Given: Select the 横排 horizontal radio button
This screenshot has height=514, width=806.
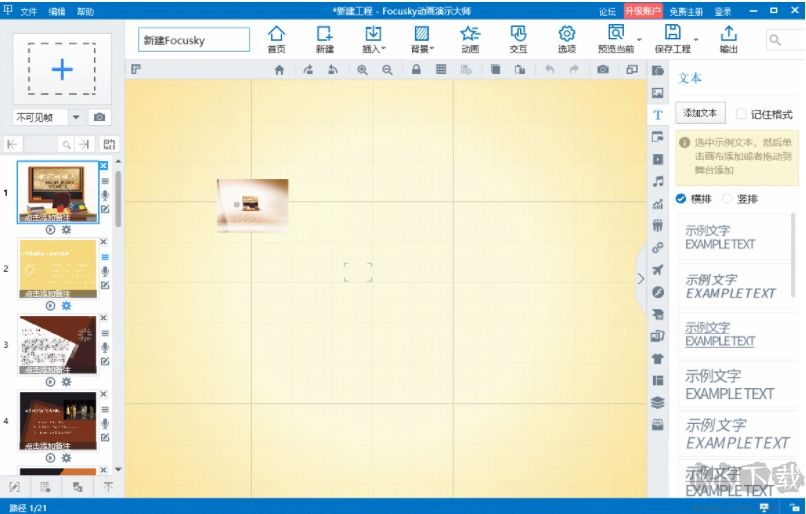Looking at the screenshot, I should tap(681, 198).
